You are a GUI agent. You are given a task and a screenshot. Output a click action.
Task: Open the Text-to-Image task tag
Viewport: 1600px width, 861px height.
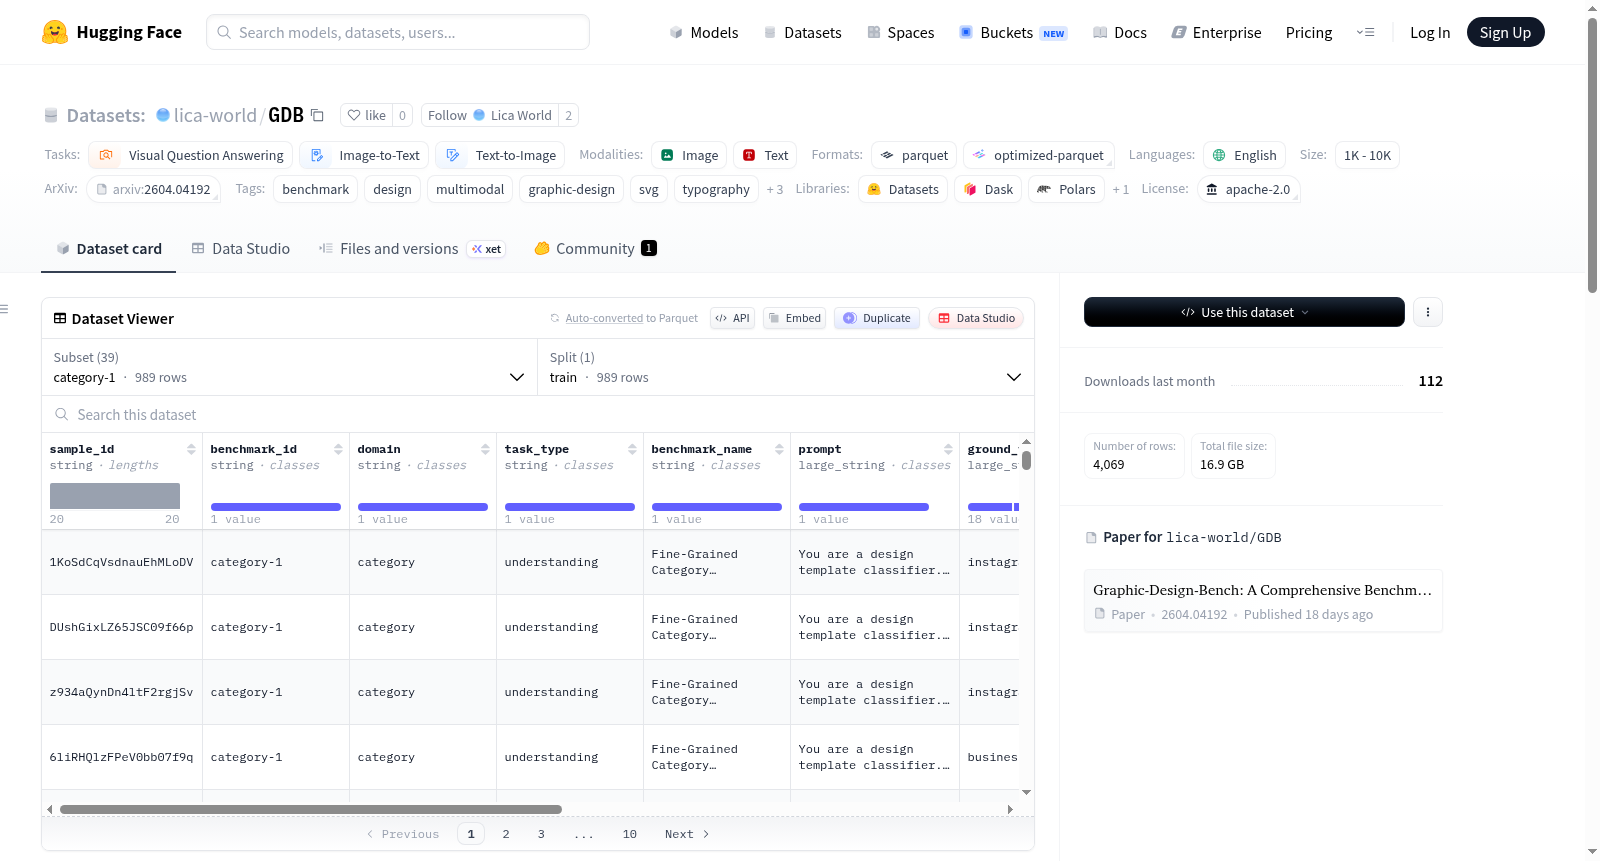500,155
